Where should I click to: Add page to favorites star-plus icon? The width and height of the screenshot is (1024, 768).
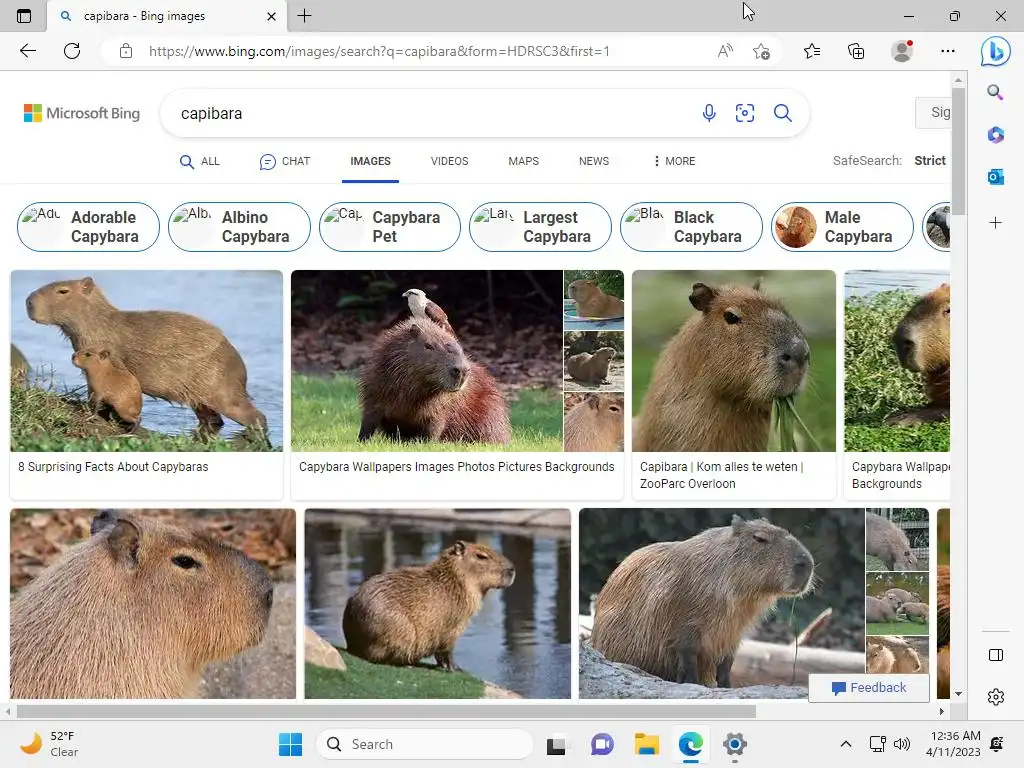coord(761,51)
